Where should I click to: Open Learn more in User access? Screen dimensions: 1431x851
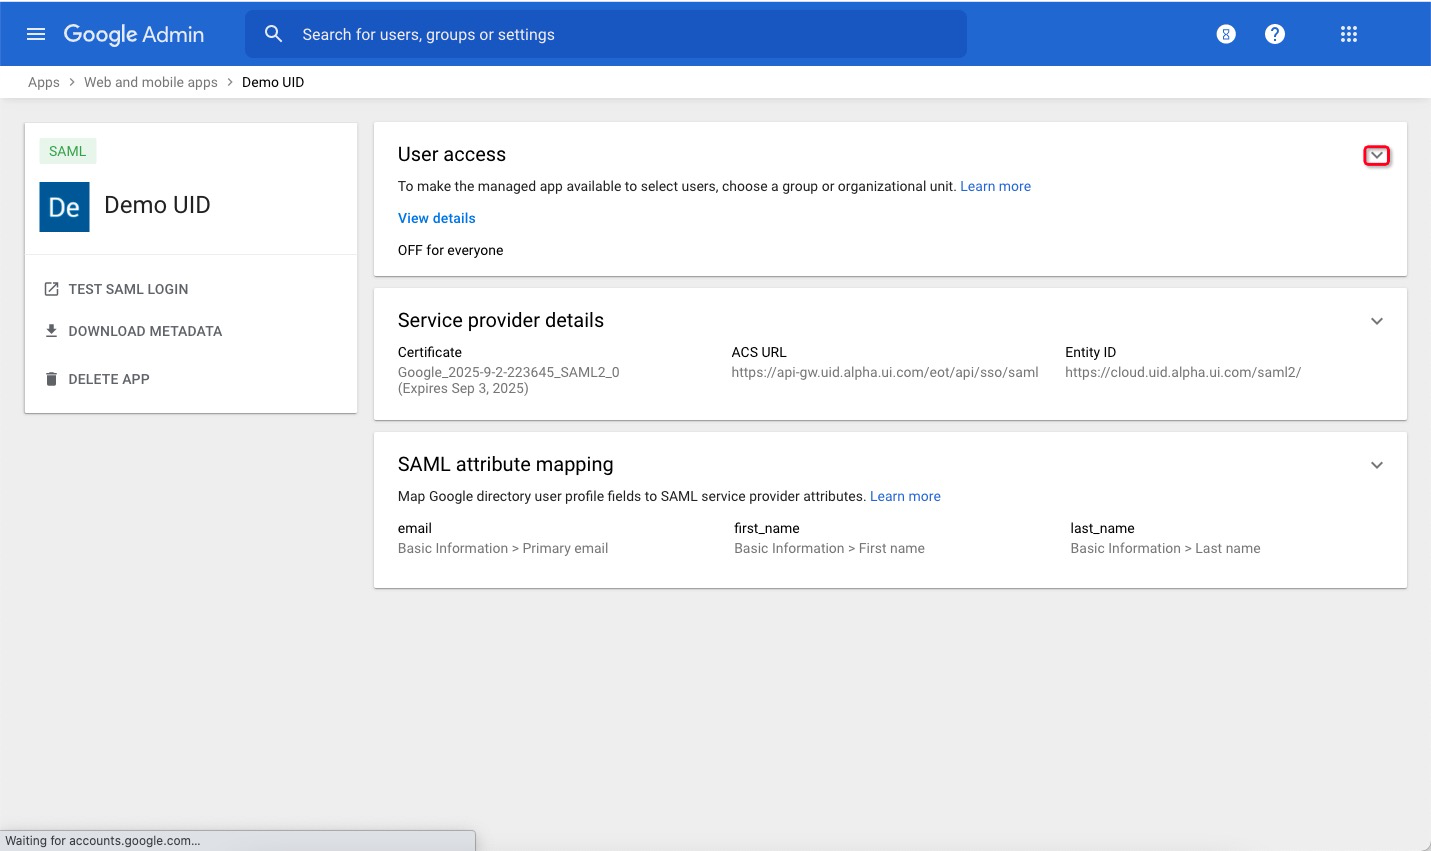point(995,186)
